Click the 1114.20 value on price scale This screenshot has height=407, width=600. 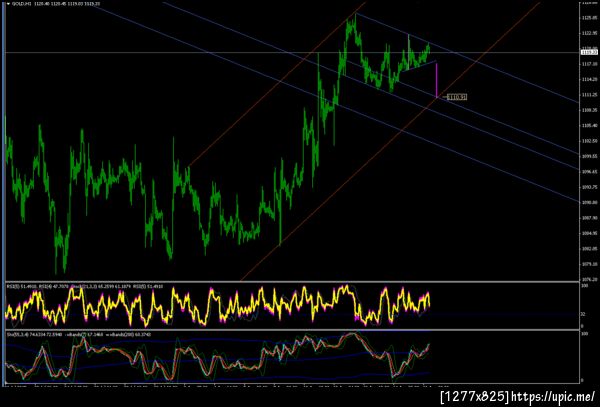coord(589,79)
